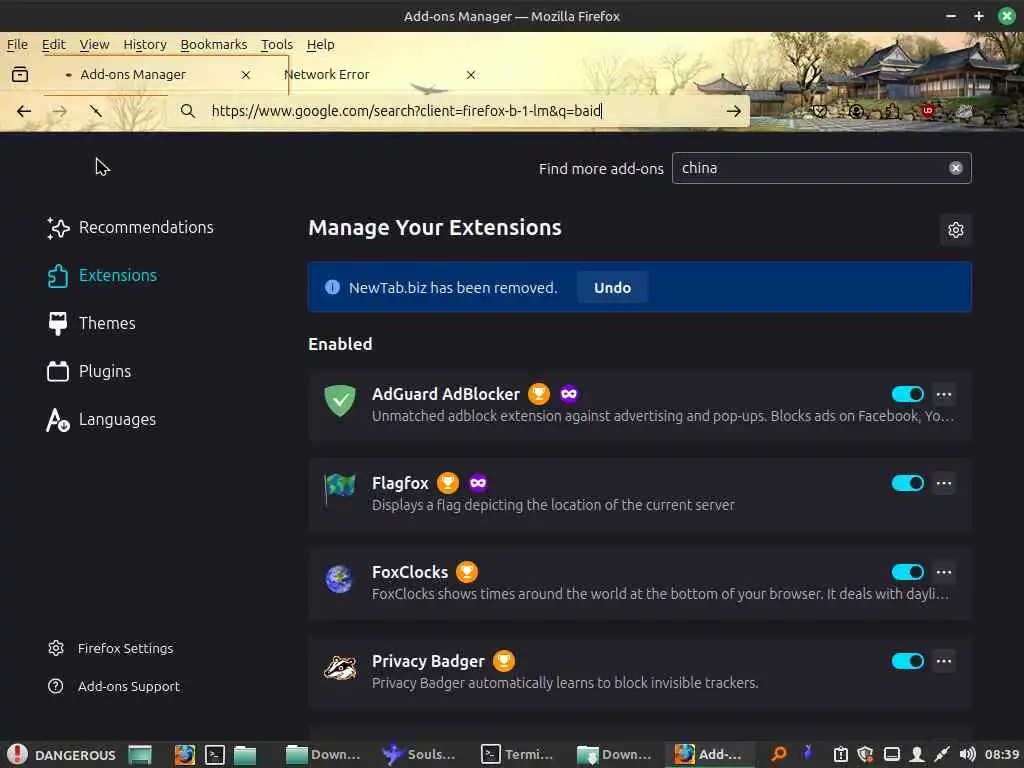
Task: Open the Tools menu
Action: 277,44
